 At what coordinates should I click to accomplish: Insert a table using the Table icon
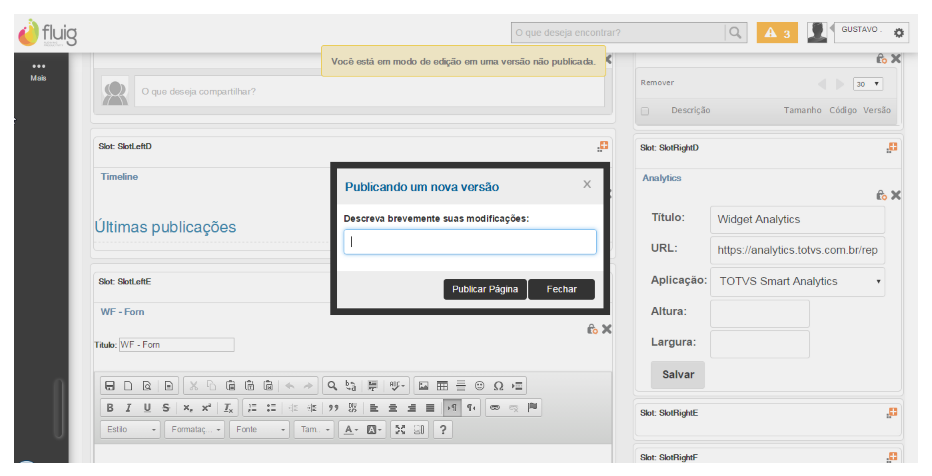(x=442, y=386)
